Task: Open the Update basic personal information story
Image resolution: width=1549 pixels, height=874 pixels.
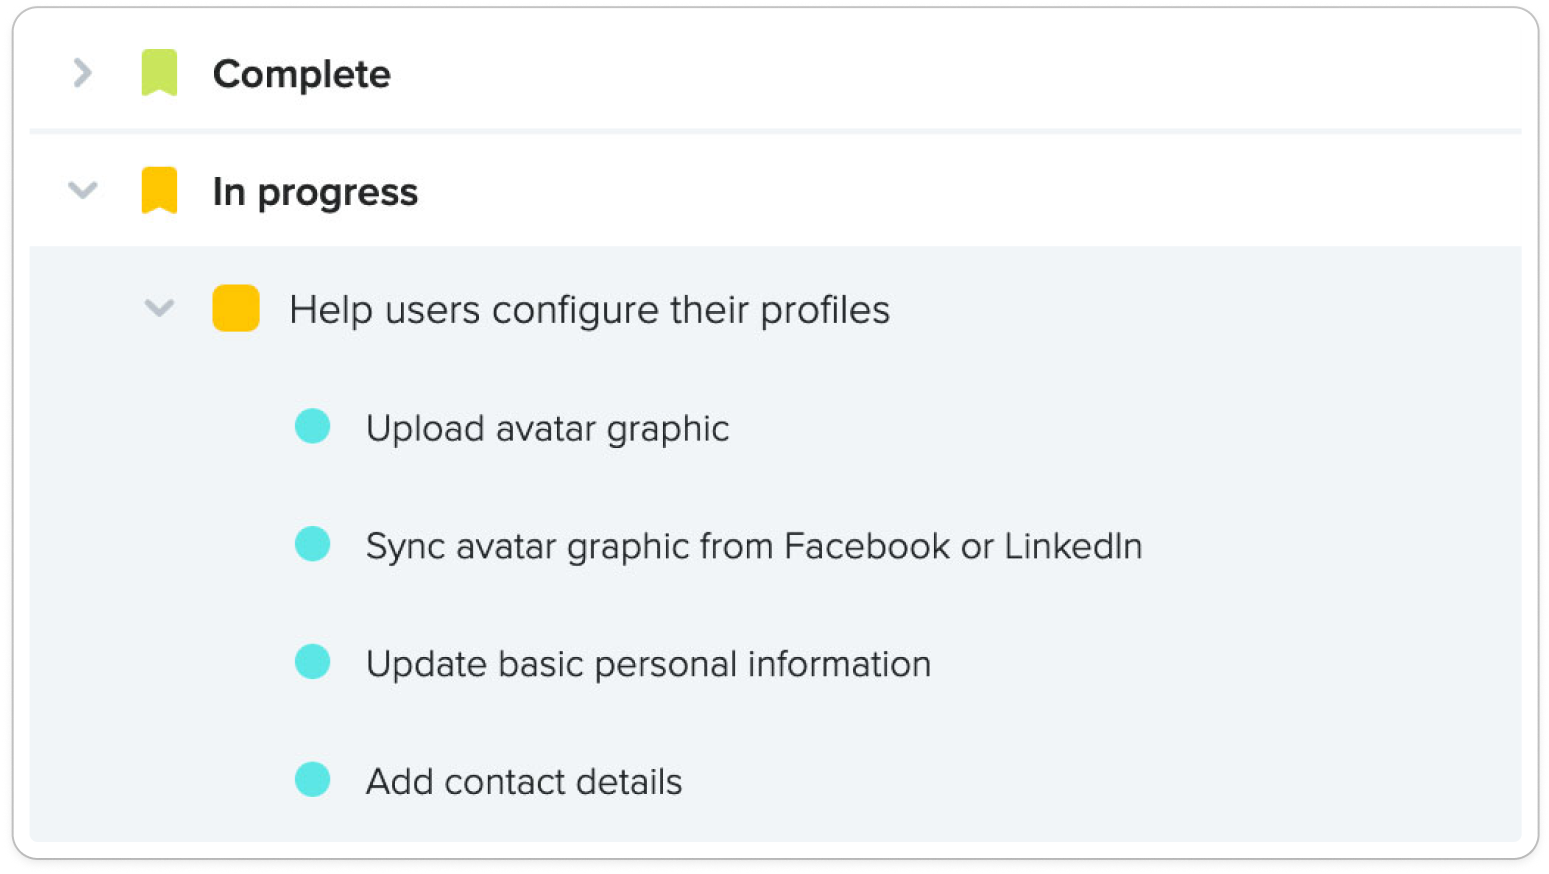Action: click(648, 664)
